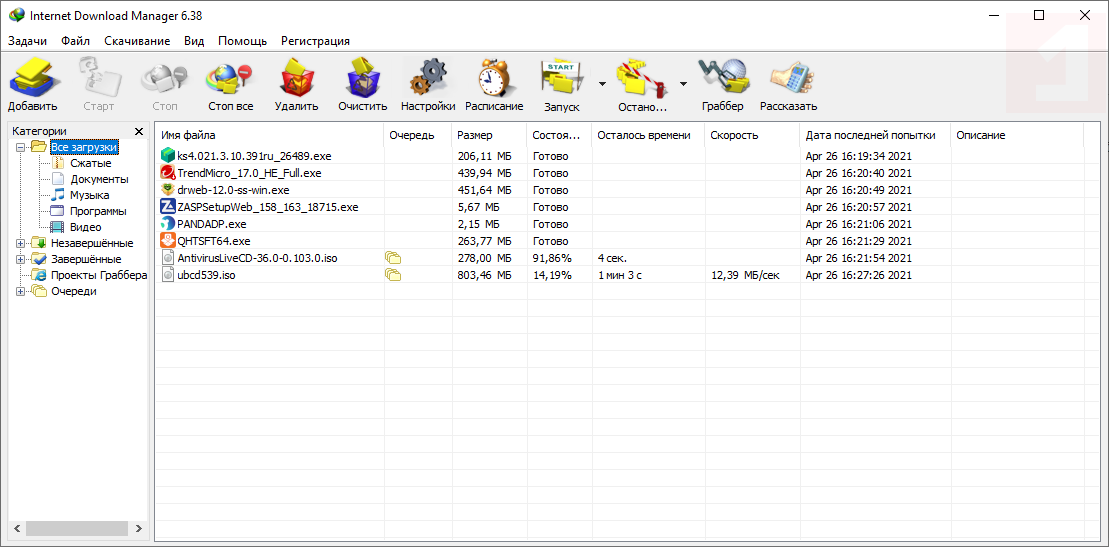Sort by Очередь column header
Image resolution: width=1109 pixels, height=547 pixels.
click(x=417, y=135)
